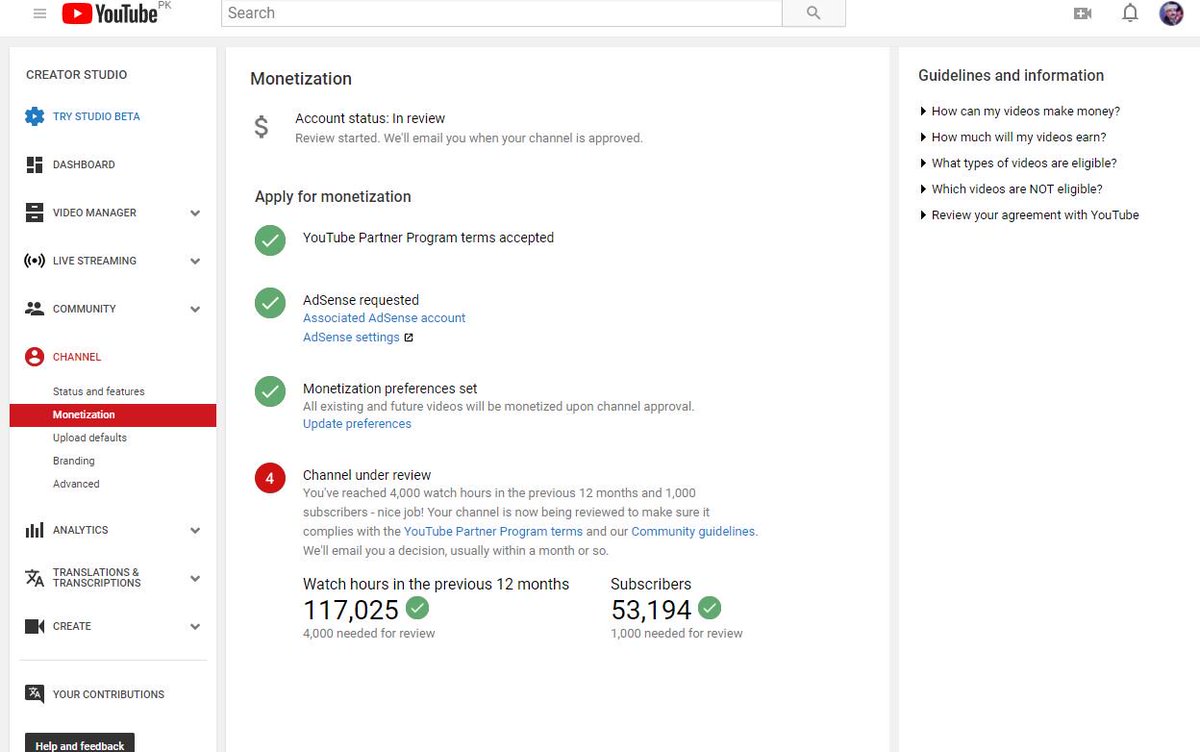Click the Analytics bar chart icon
This screenshot has height=752, width=1200.
click(x=35, y=530)
